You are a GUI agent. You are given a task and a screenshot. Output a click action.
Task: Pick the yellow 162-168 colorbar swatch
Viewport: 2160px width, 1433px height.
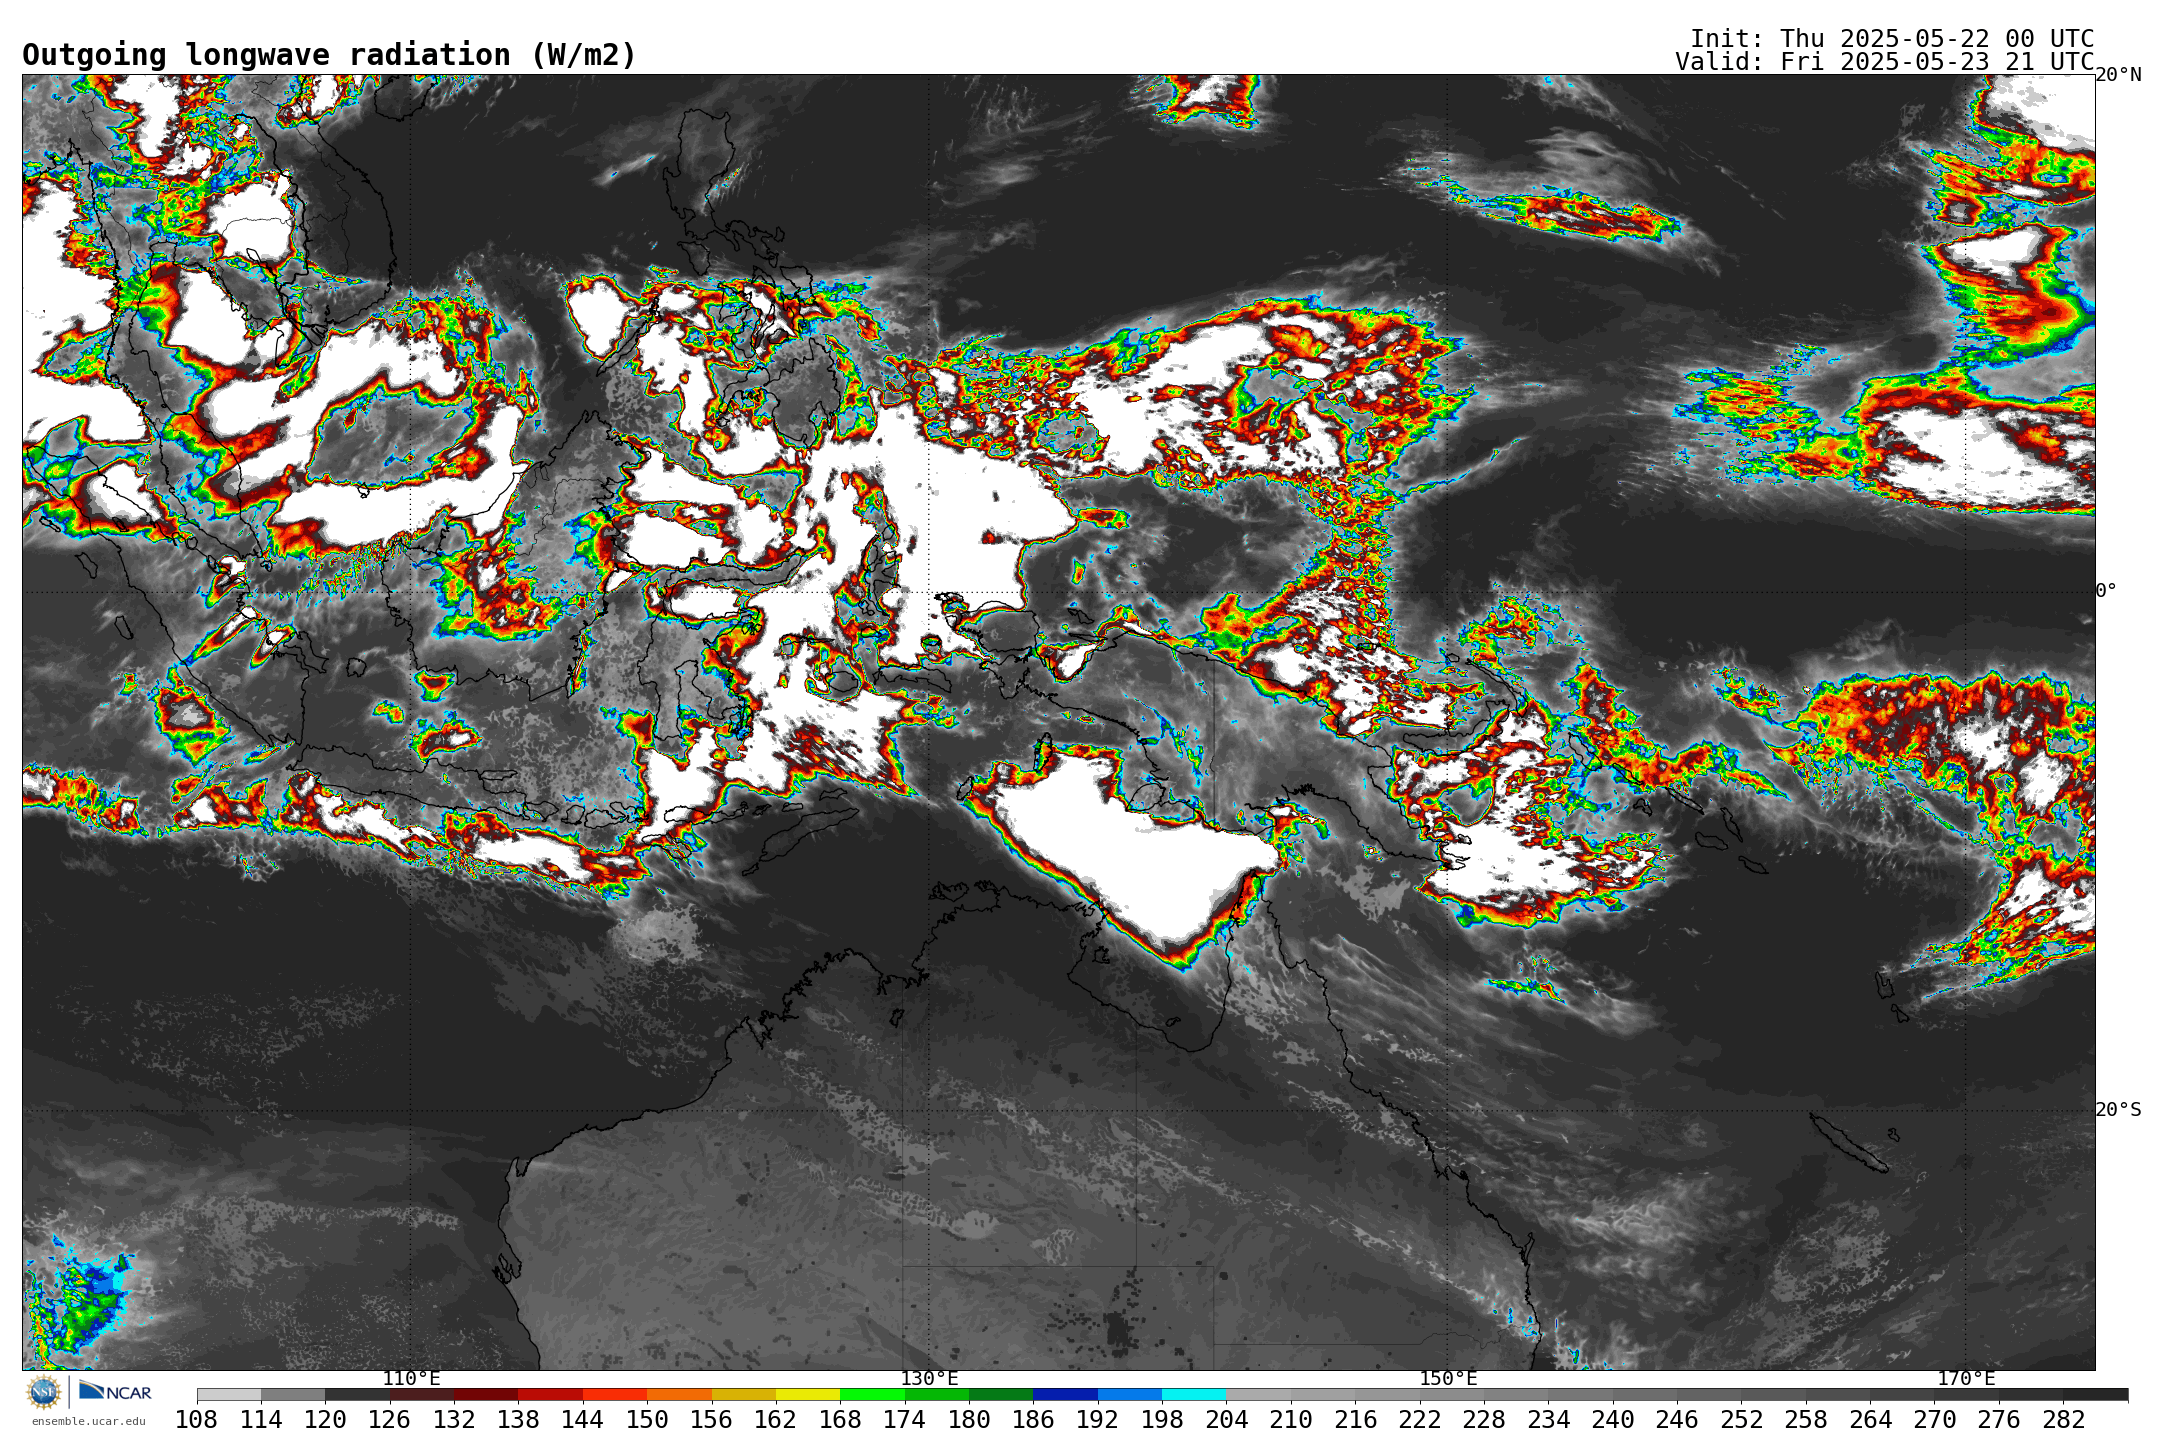coord(808,1394)
